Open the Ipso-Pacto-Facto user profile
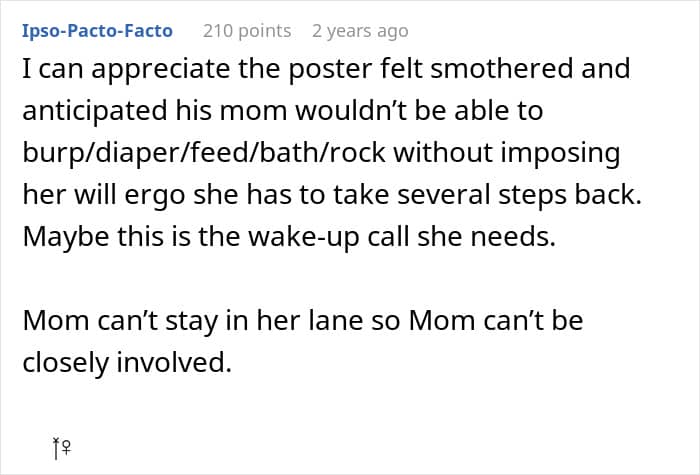Viewport: 700px width, 475px height. pos(97,31)
